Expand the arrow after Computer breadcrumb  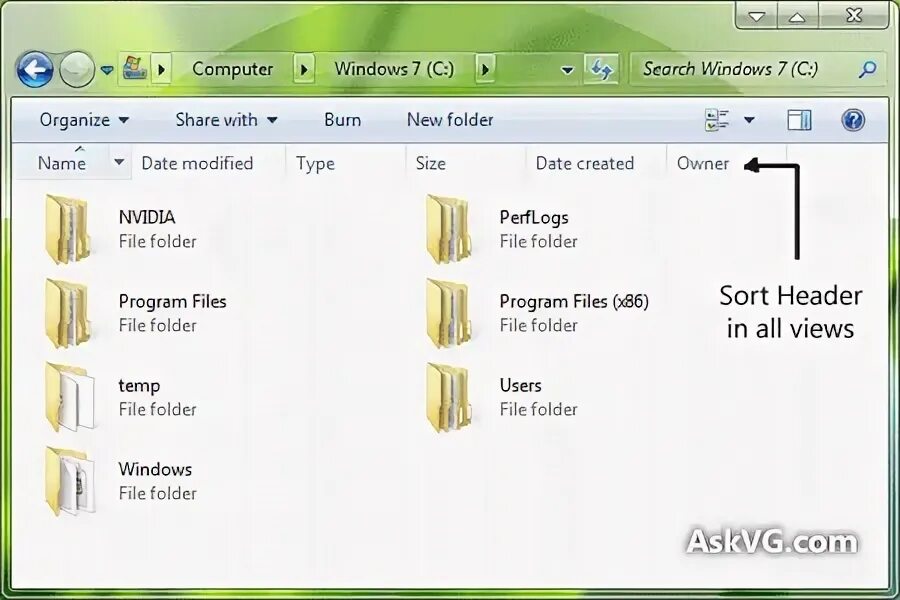tap(304, 69)
